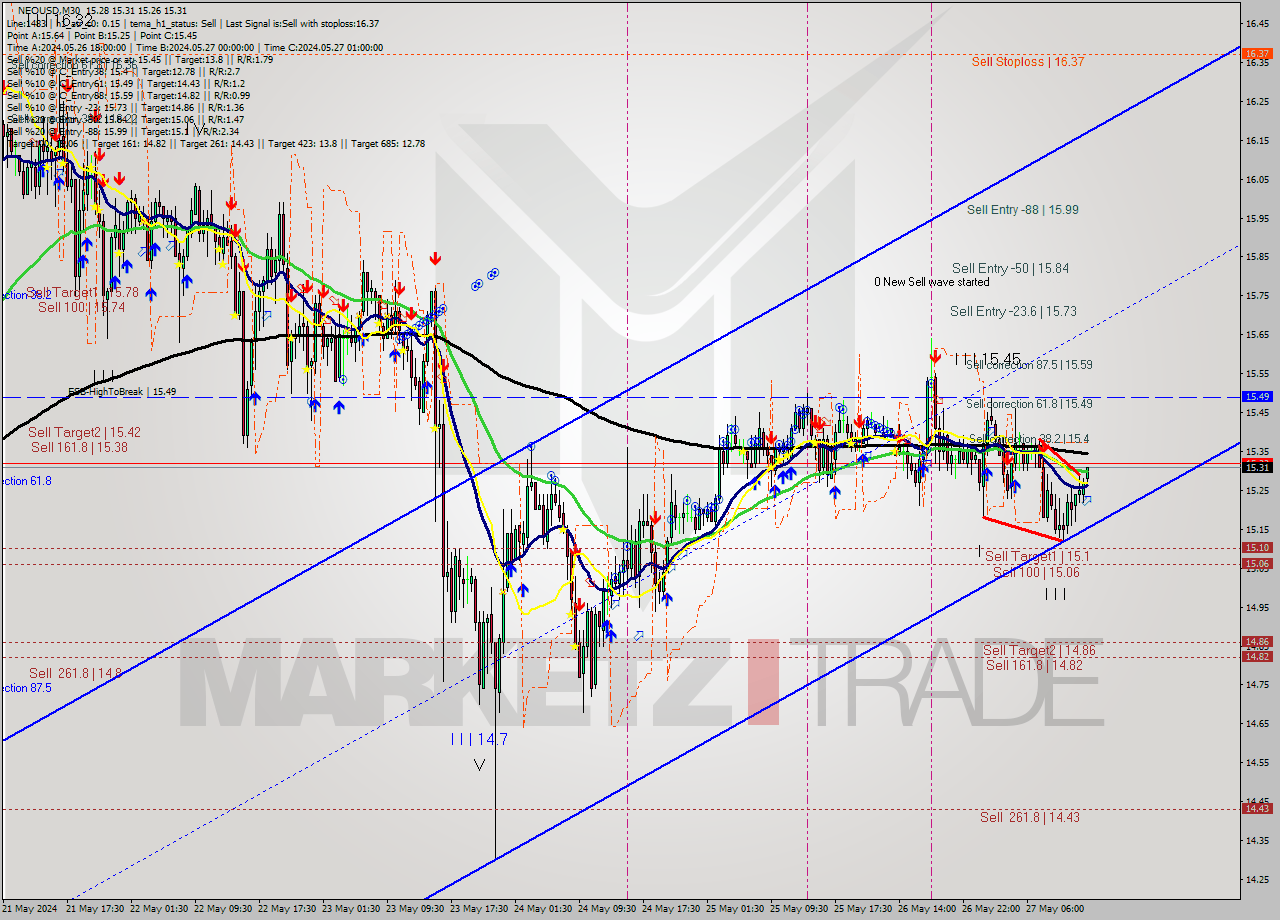
Task: Click the 14.55 price axis label
Action: (x=1256, y=763)
